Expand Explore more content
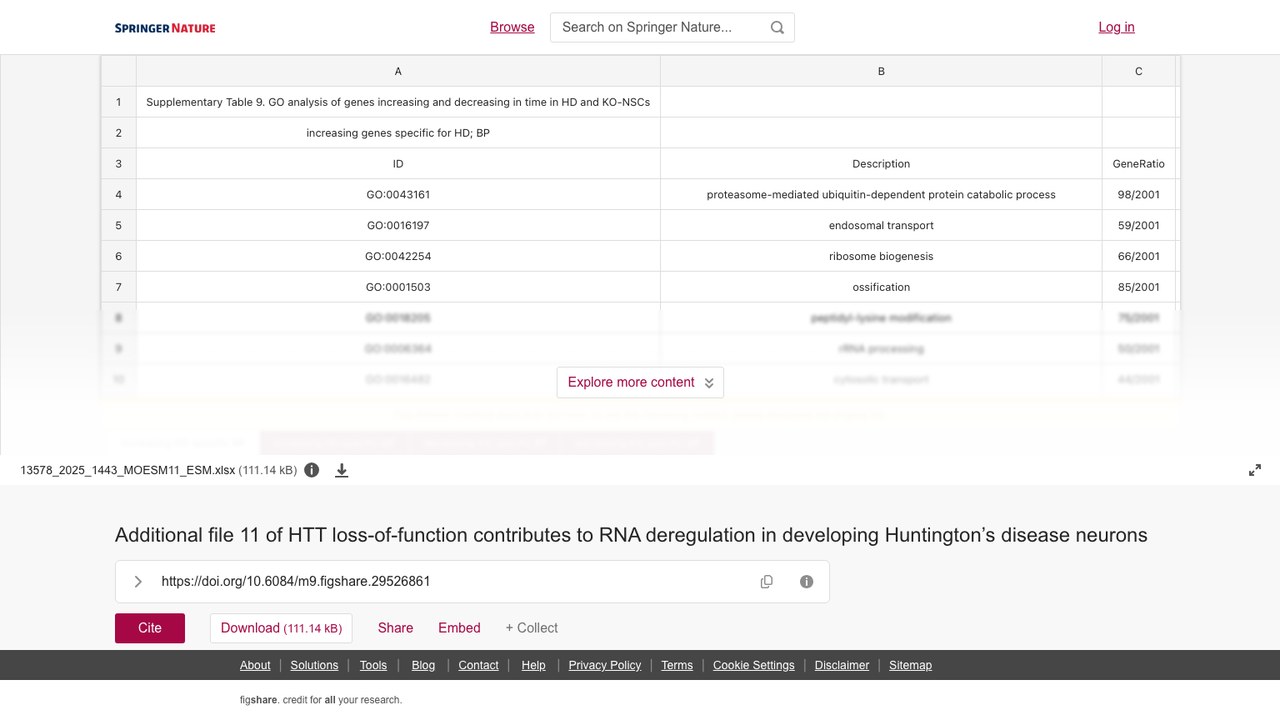The image size is (1280, 720). tap(640, 382)
